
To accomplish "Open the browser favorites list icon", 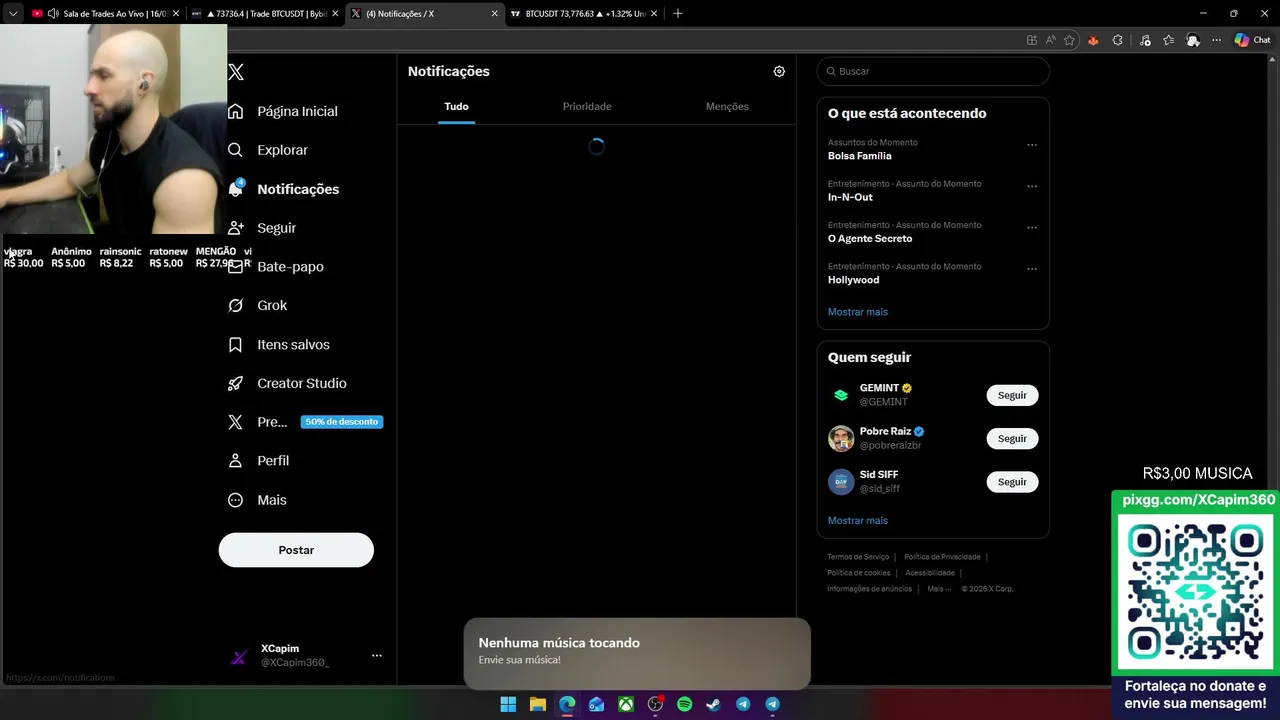I will (x=1168, y=40).
